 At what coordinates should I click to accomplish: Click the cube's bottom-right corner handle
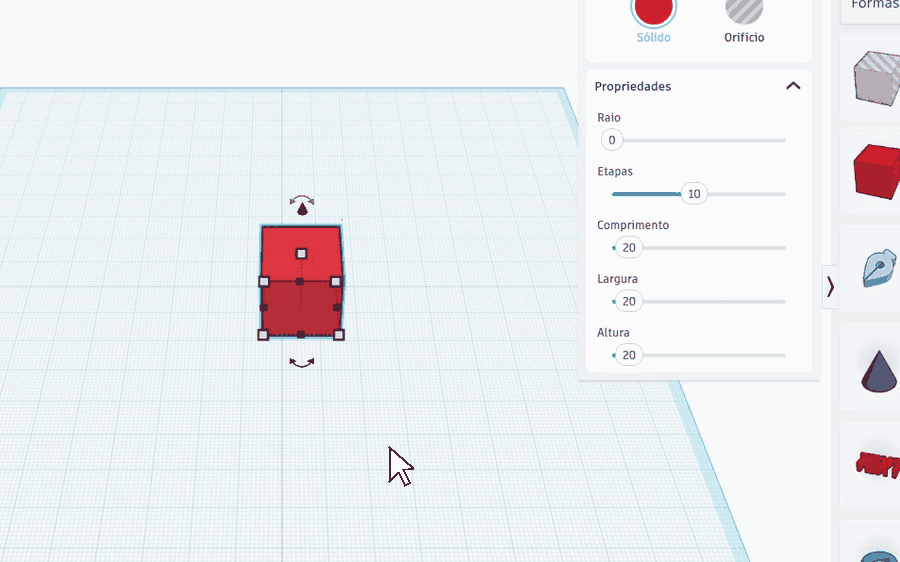(339, 335)
